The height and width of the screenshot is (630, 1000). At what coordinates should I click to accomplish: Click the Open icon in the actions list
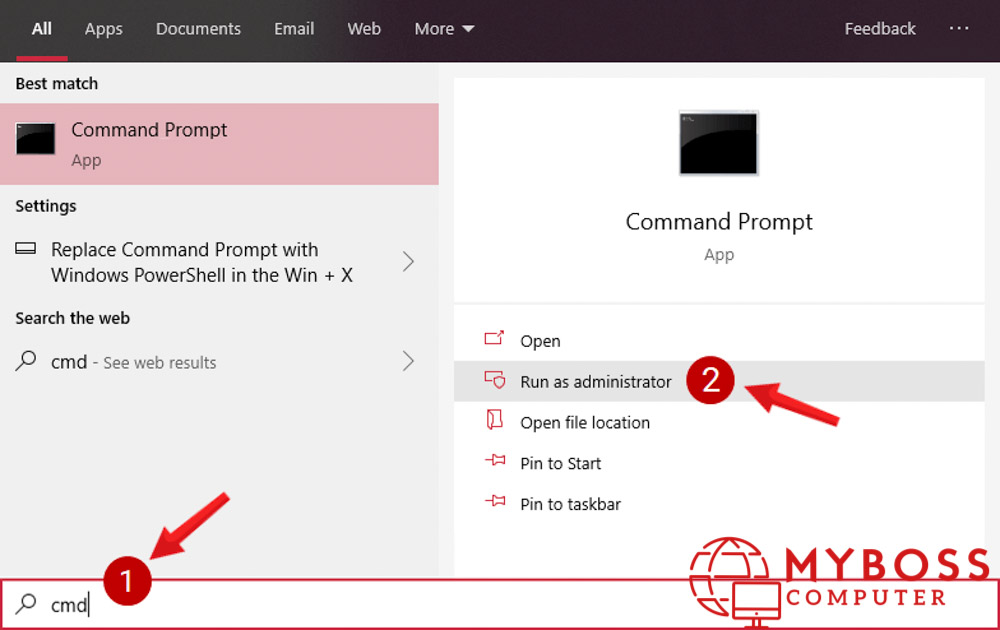click(x=494, y=340)
